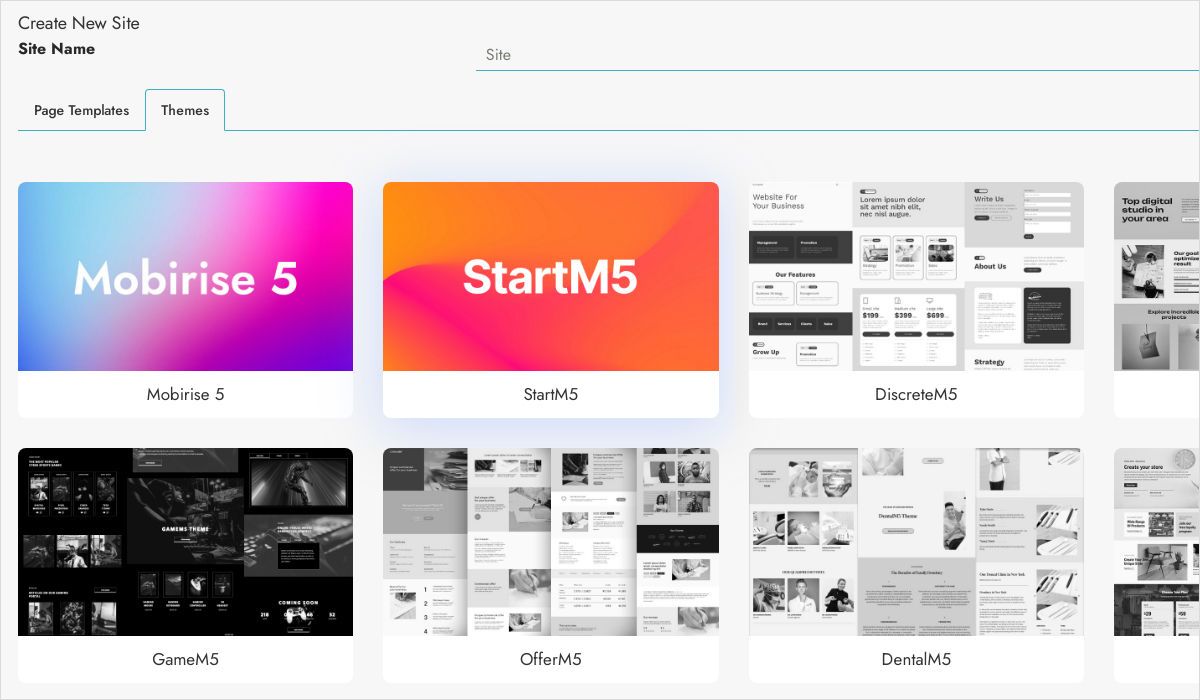Pick the orange StartM5 theme thumbnail
This screenshot has width=1200, height=700.
pyautogui.click(x=550, y=276)
